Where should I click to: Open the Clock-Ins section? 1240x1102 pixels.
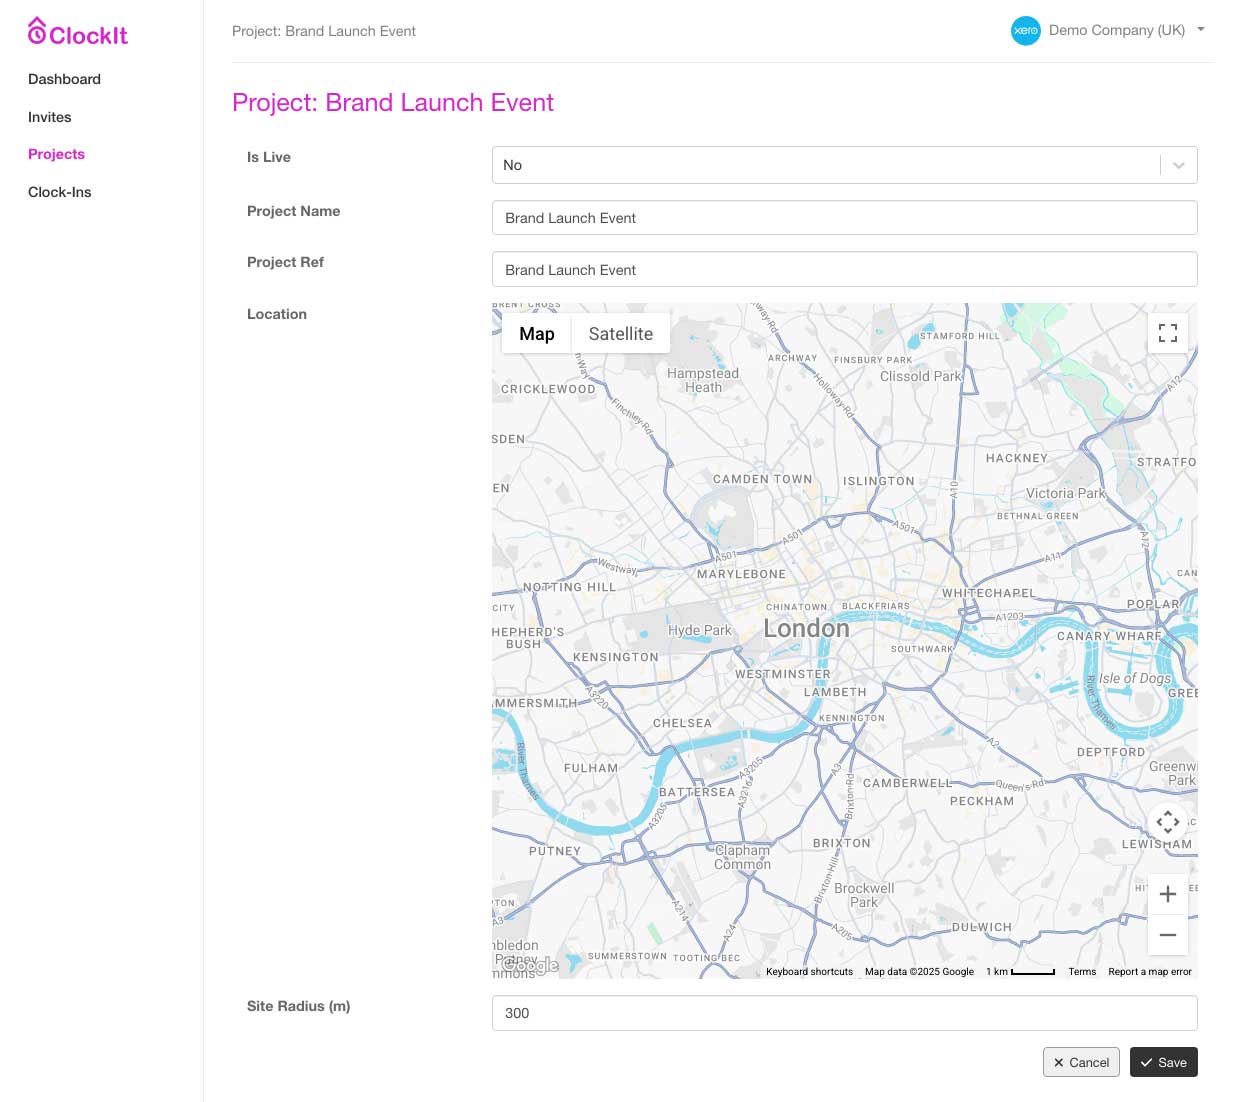coord(59,192)
